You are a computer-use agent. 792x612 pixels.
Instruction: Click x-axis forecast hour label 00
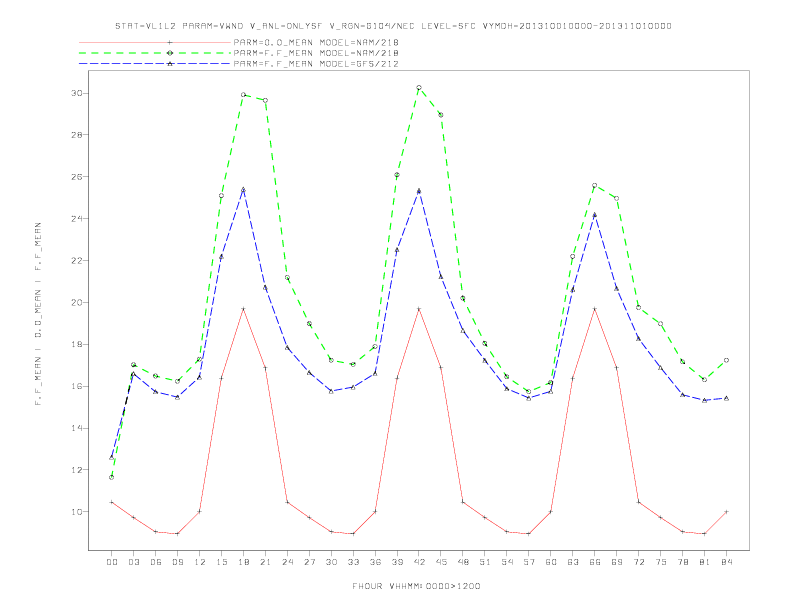[x=112, y=562]
